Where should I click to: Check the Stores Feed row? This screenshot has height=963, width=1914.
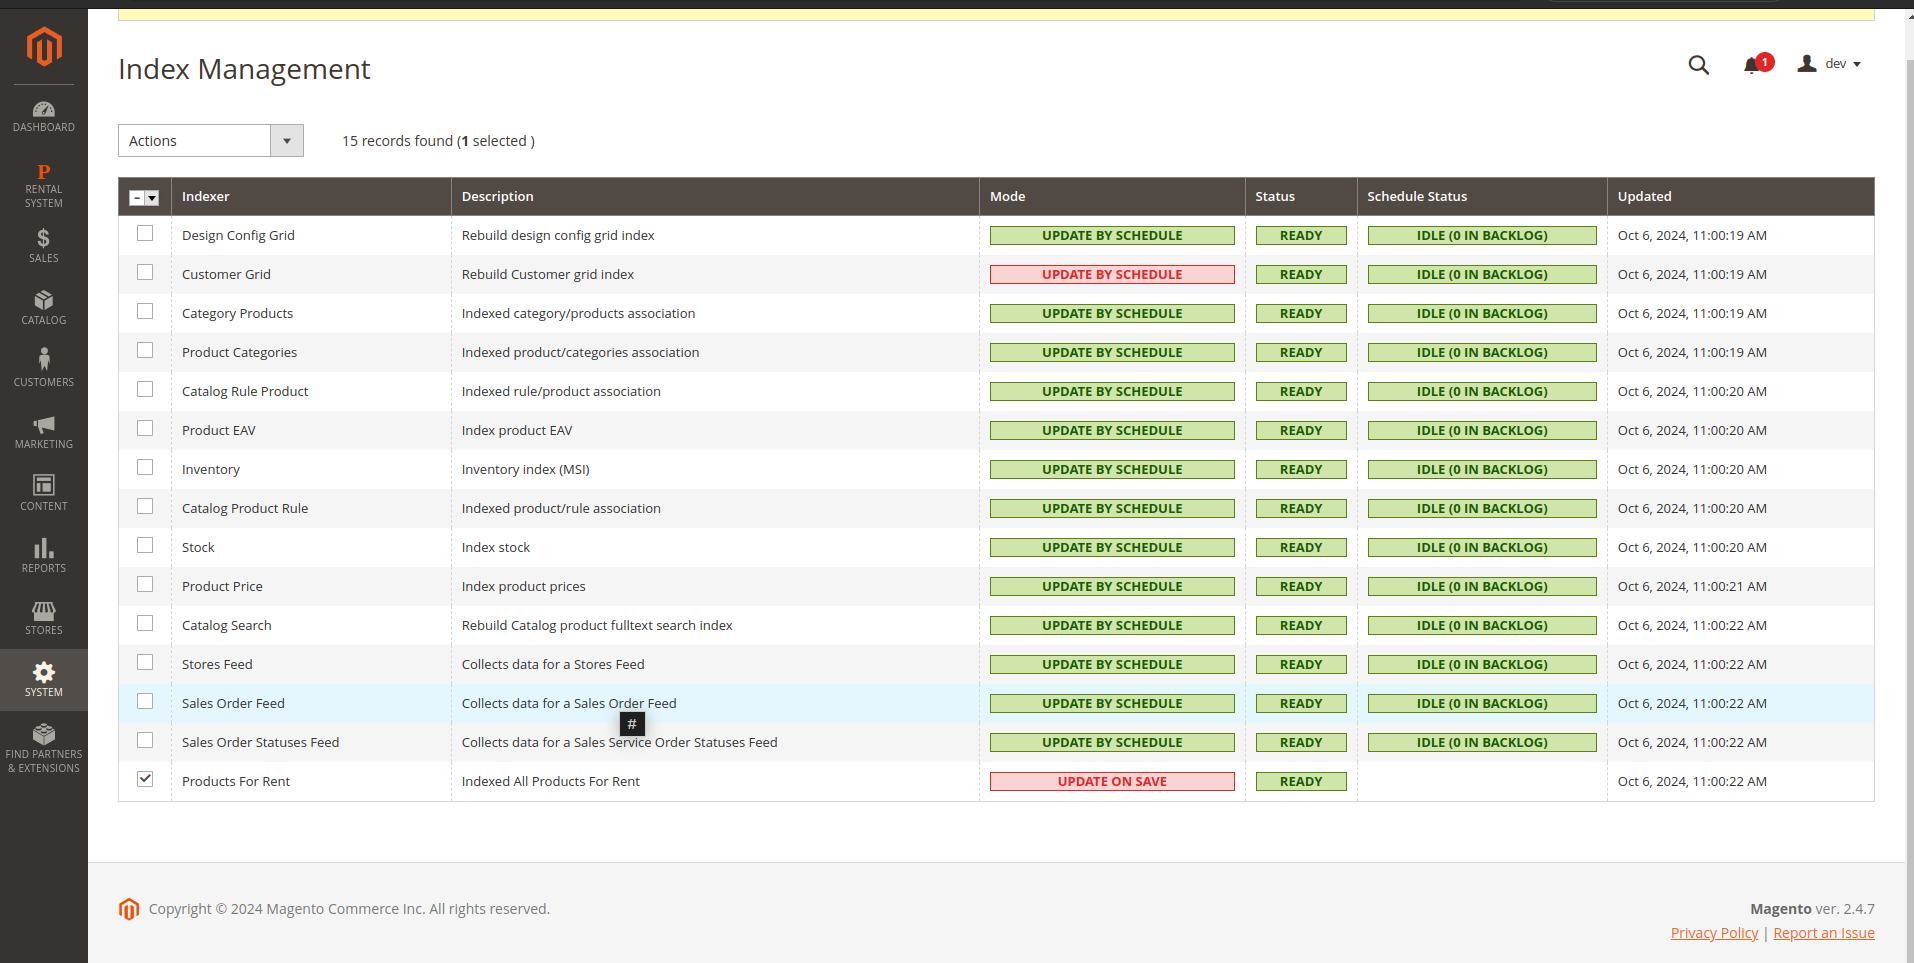pos(145,662)
